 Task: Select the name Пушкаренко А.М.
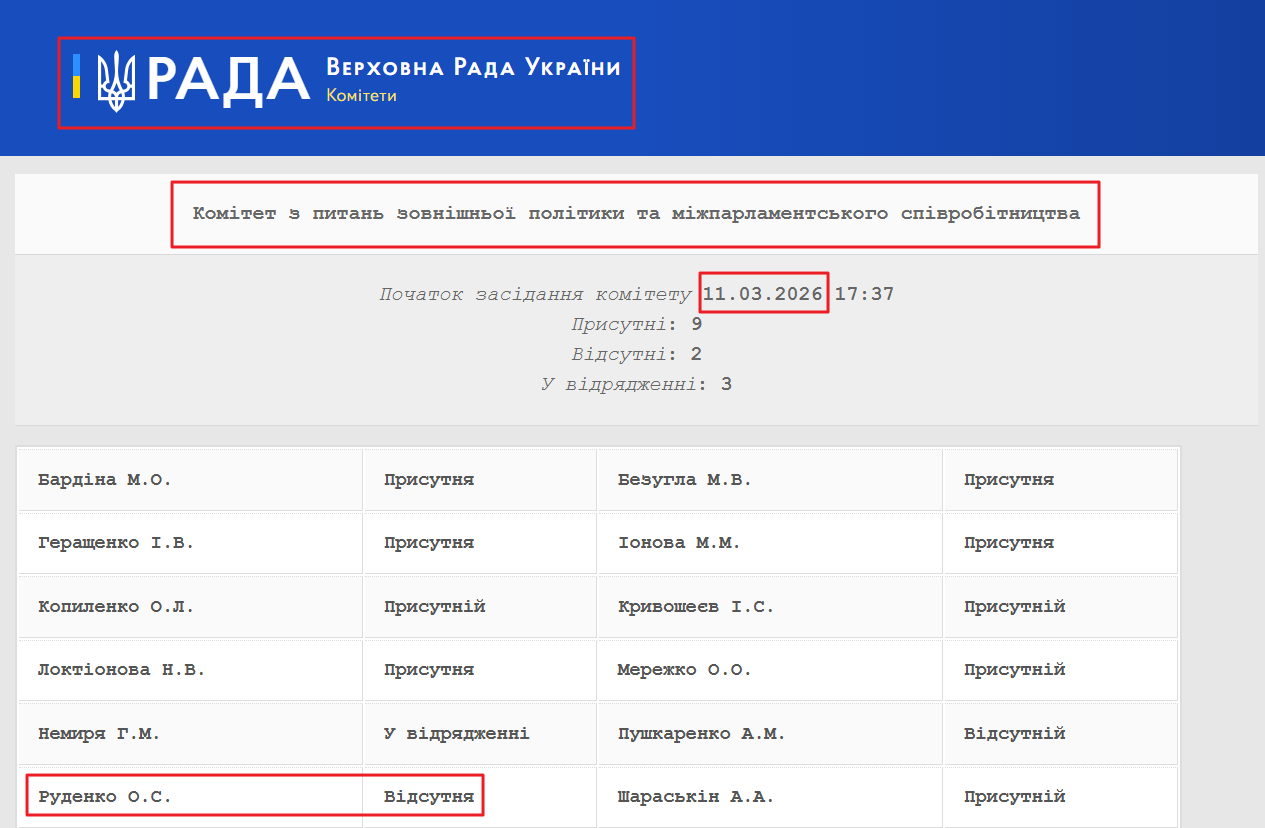click(x=702, y=734)
